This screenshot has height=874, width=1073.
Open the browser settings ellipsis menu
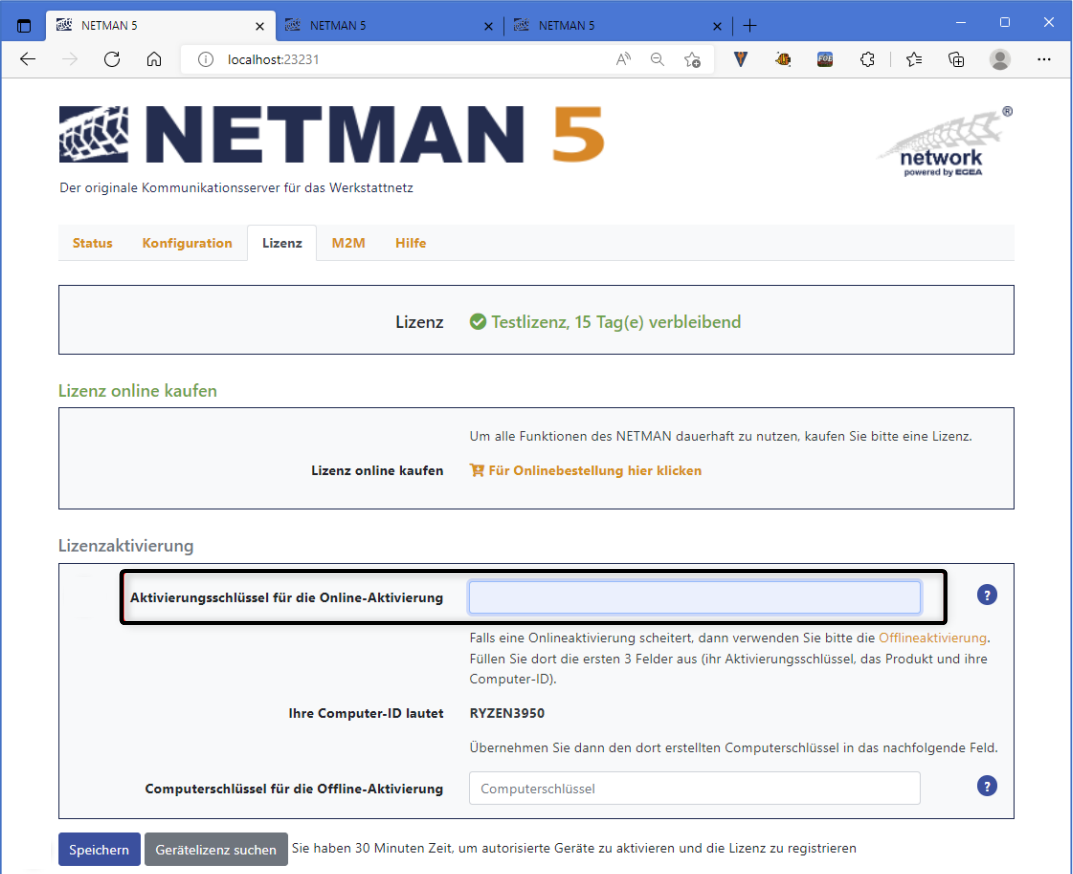1044,60
